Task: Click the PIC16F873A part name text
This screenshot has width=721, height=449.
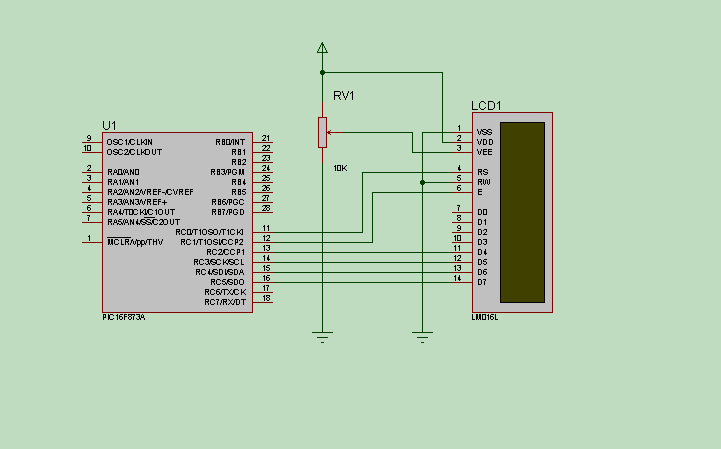Action: pos(123,317)
